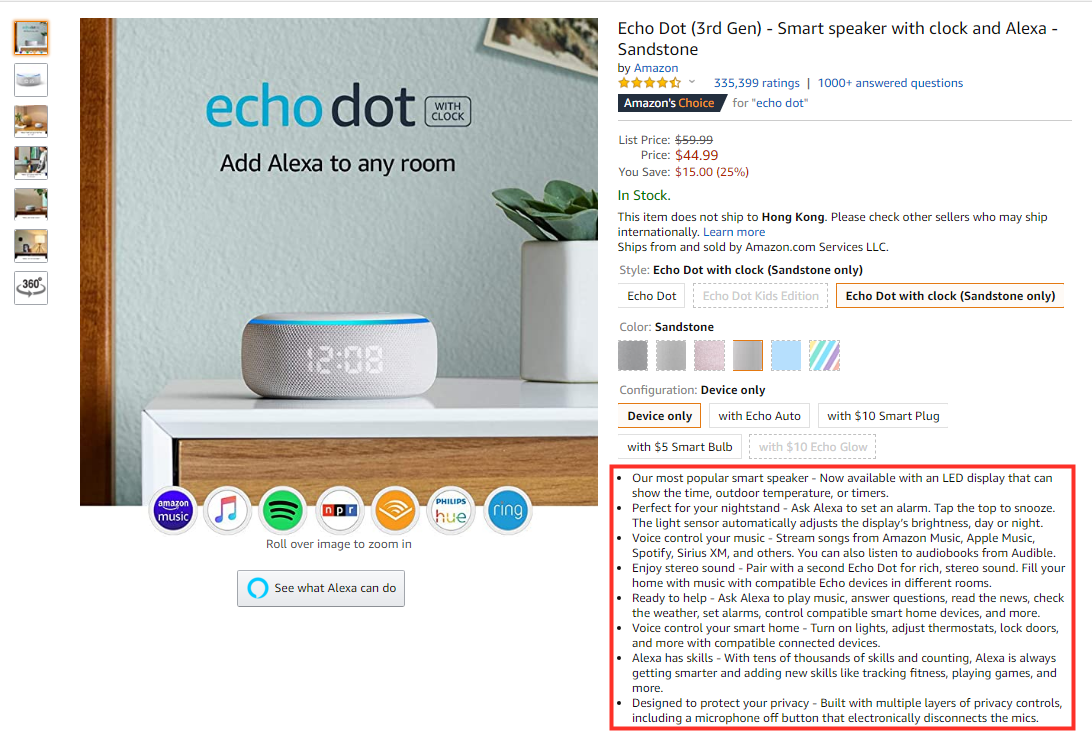Screen dimensions: 1092x753
Task: Open the 360 degree view thumbnail
Action: [31, 288]
